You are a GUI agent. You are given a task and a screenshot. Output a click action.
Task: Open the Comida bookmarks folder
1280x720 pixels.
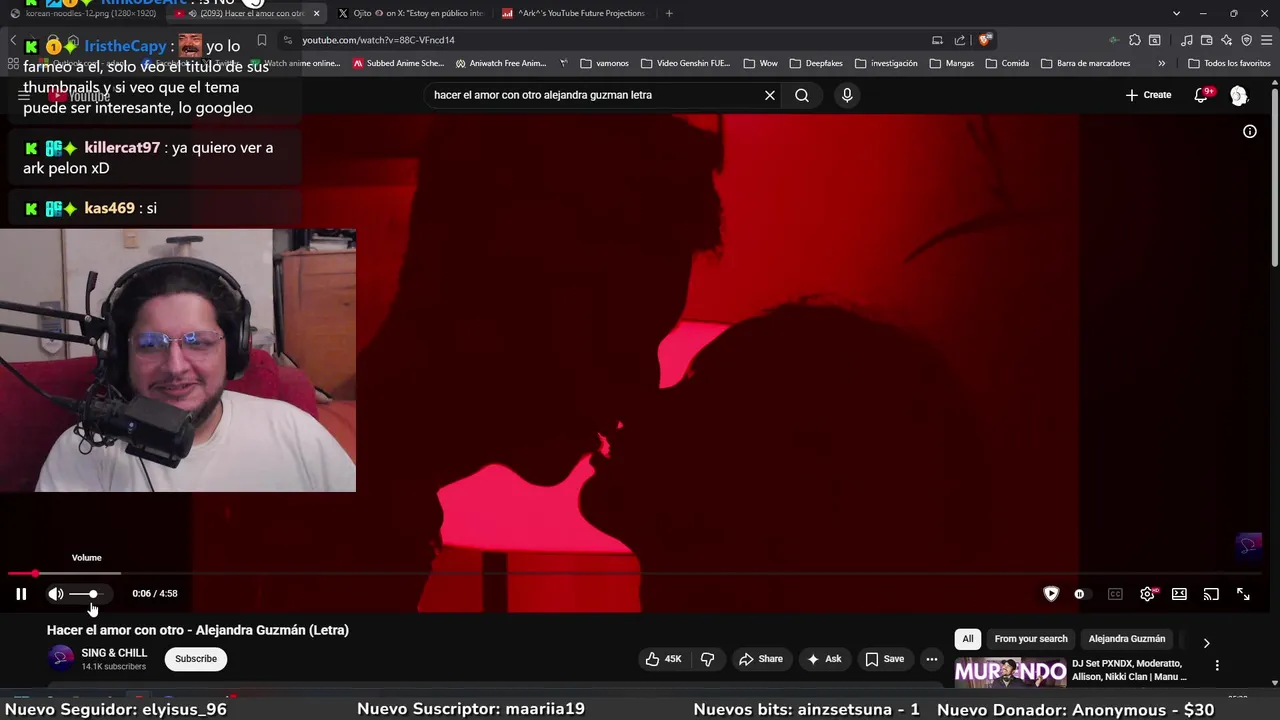click(x=1007, y=63)
